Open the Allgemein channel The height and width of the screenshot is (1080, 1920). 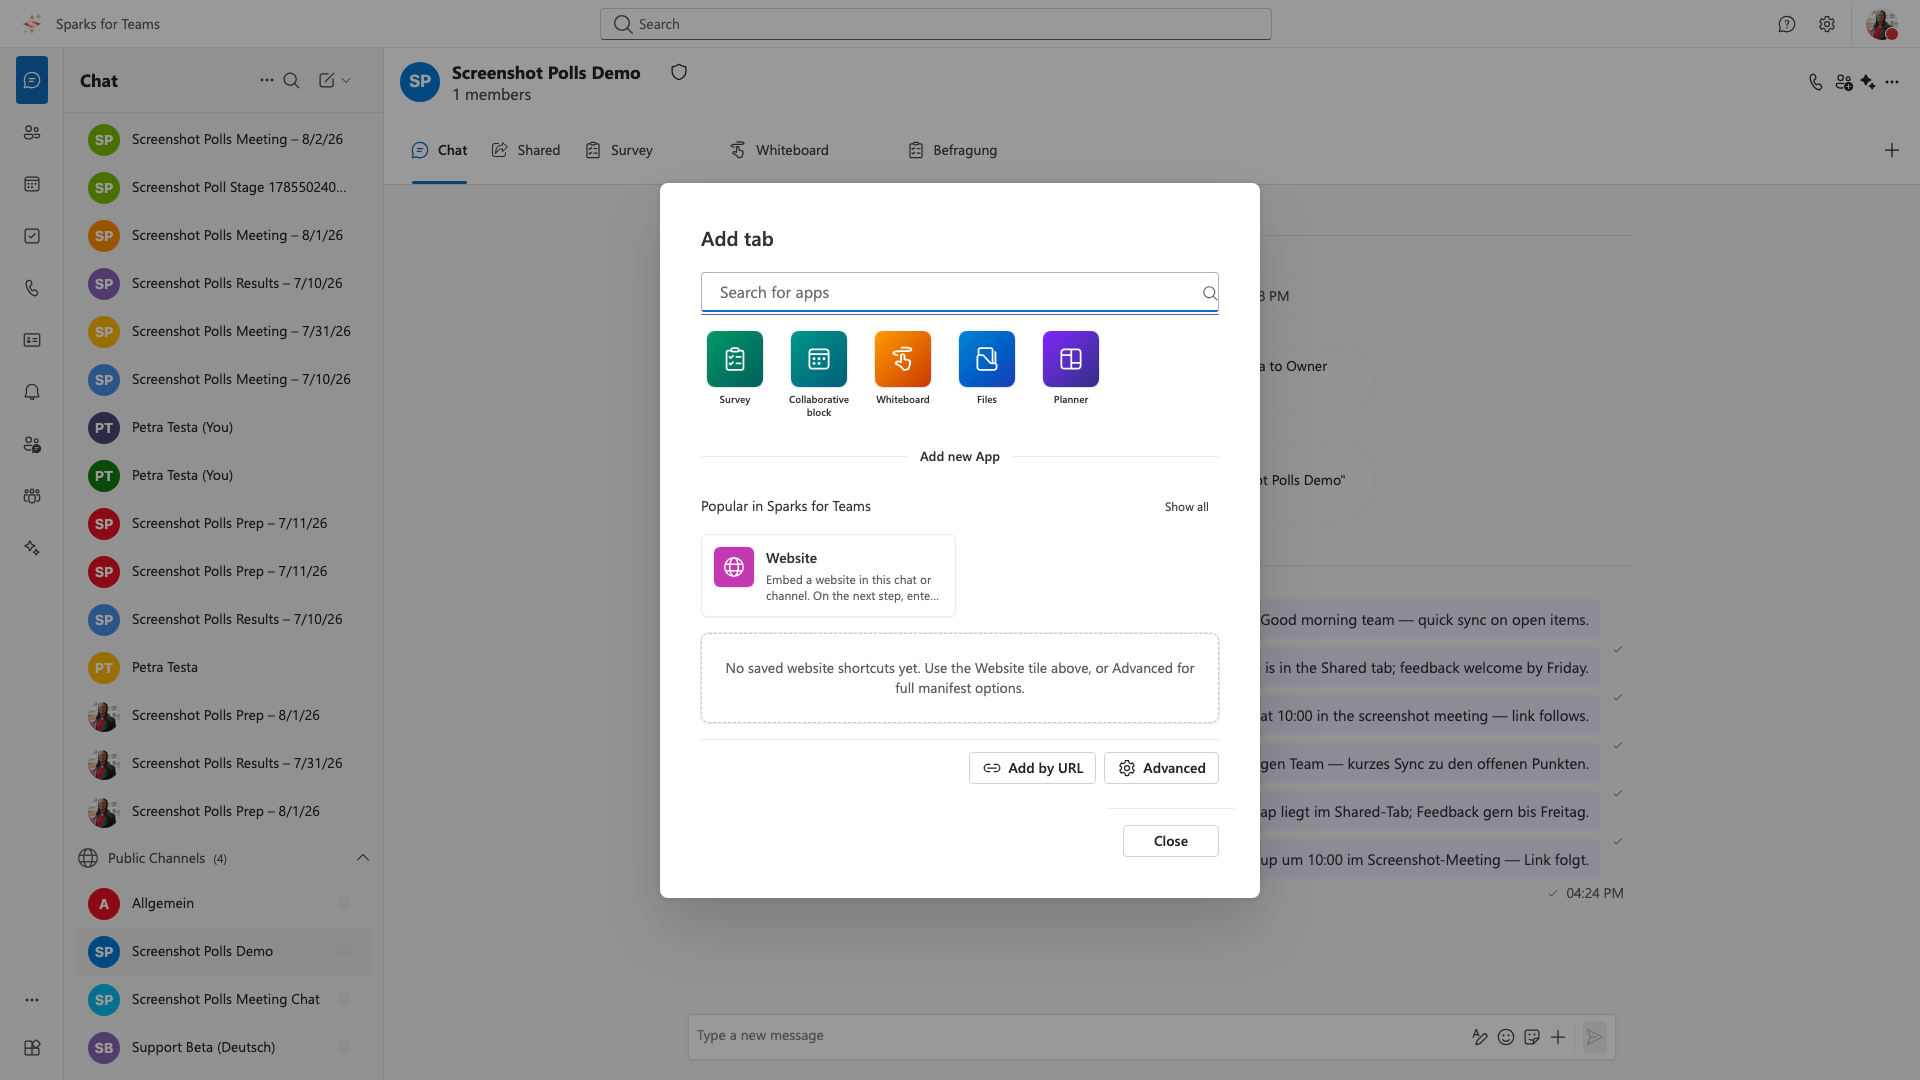223,903
